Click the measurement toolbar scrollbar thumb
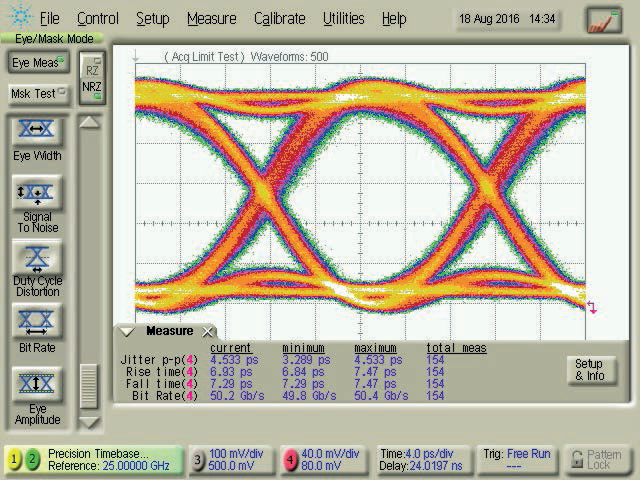640x480 pixels. 90,385
